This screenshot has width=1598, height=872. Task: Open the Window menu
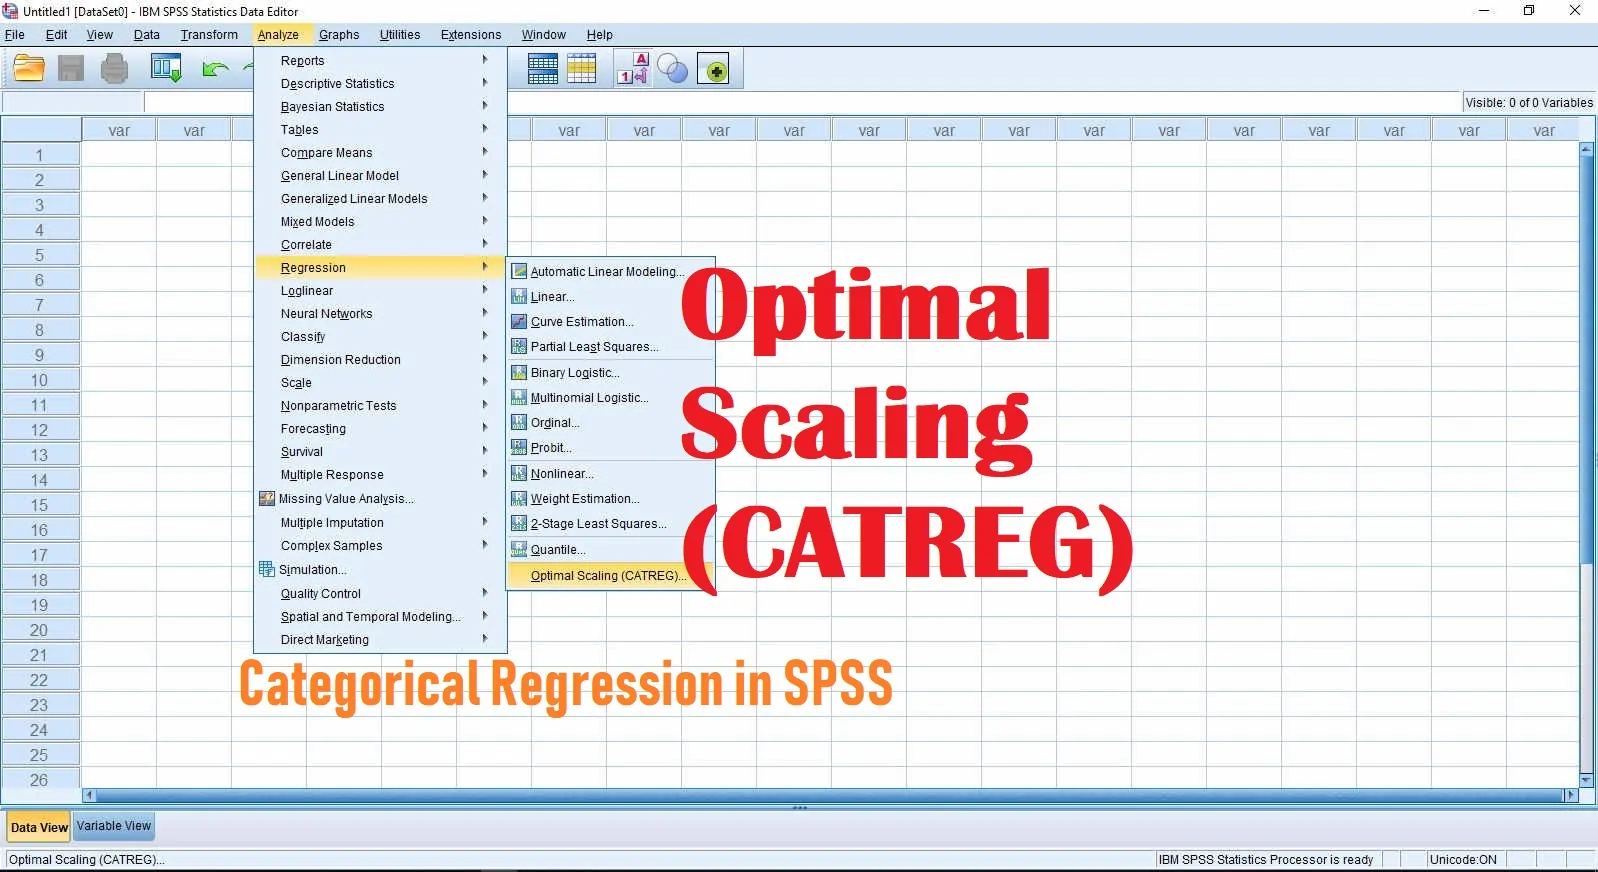point(543,34)
